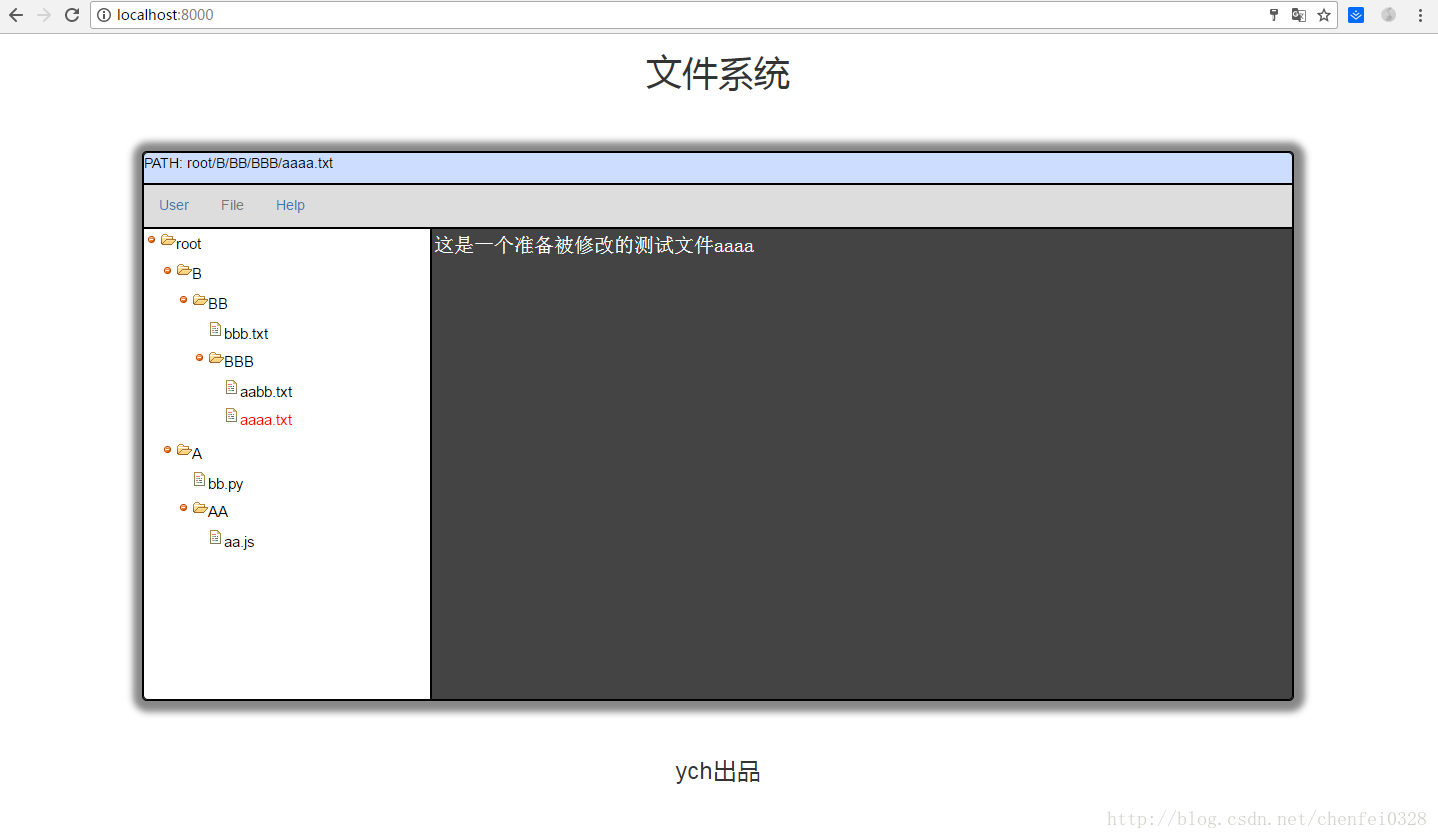Screen dimensions: 1438x839
Task: Open the File menu
Action: 232,205
